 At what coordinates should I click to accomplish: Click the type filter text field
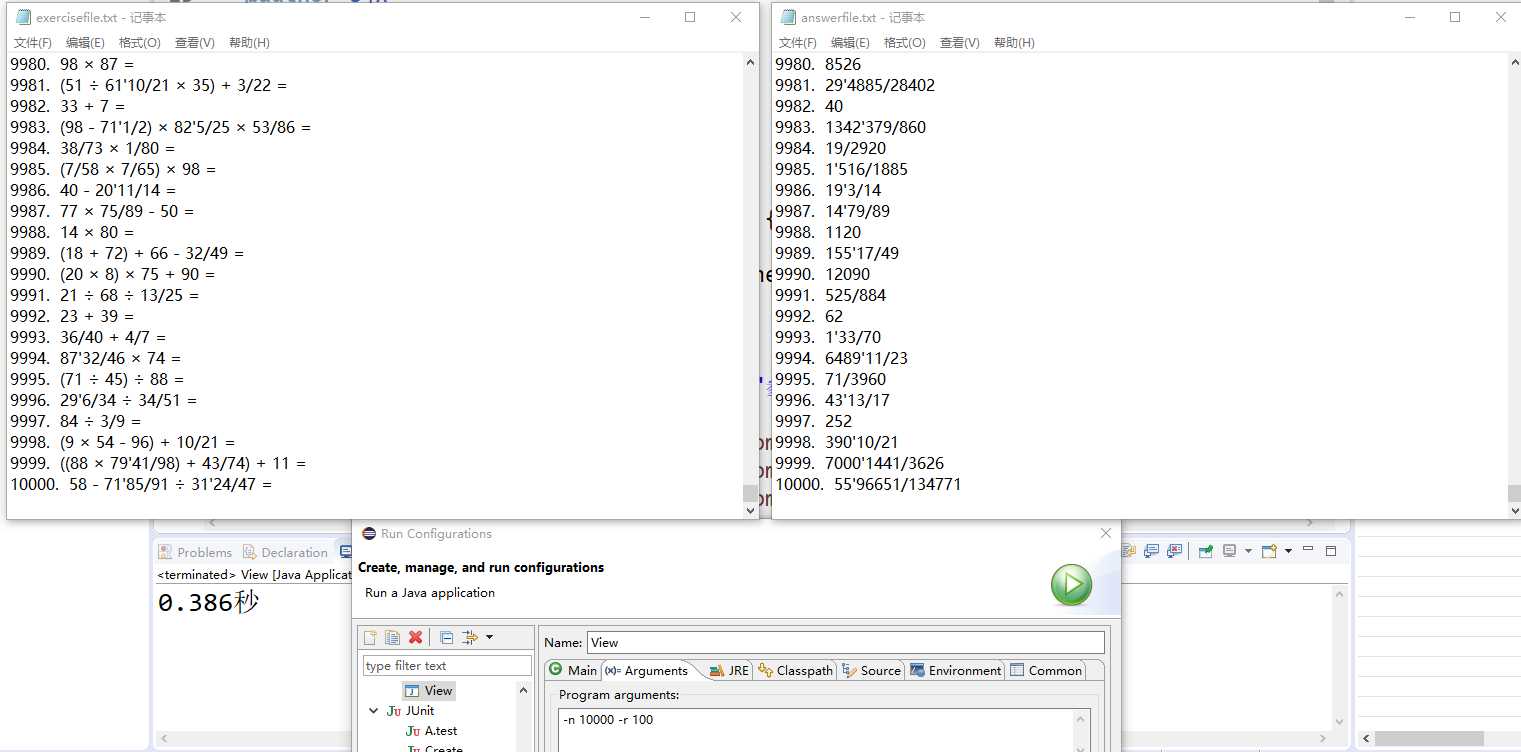447,666
